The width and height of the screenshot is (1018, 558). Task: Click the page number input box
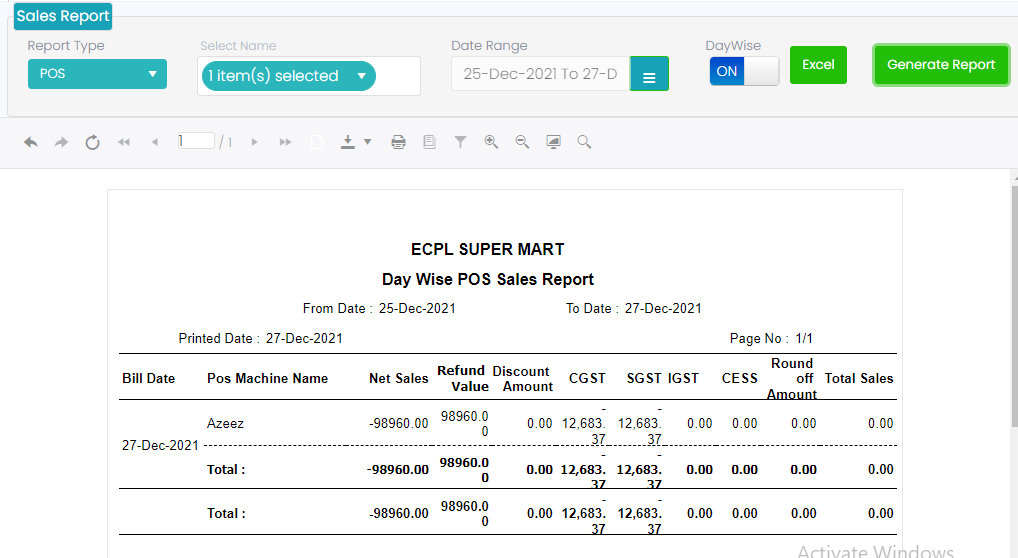click(196, 142)
